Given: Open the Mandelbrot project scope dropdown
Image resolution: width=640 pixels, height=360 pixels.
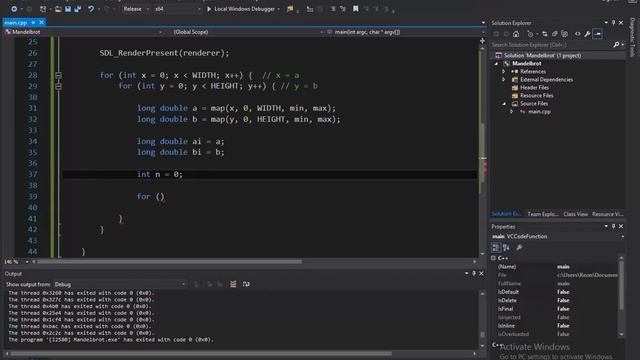Looking at the screenshot, I should pyautogui.click(x=84, y=32).
